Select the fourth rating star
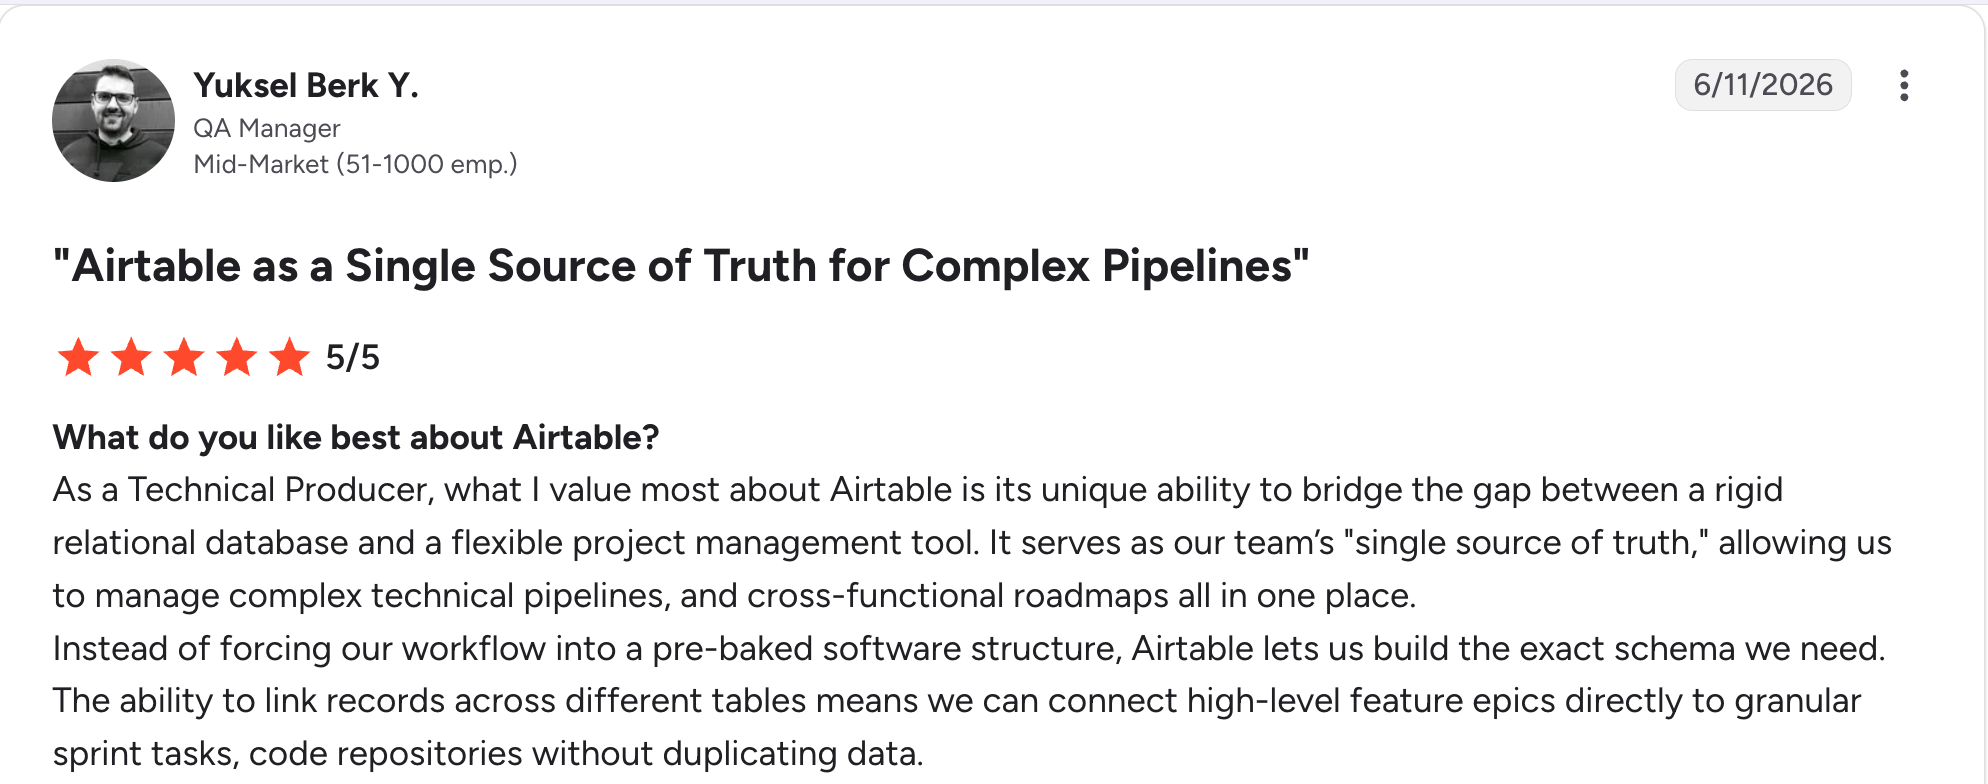The image size is (1988, 784). [x=237, y=357]
